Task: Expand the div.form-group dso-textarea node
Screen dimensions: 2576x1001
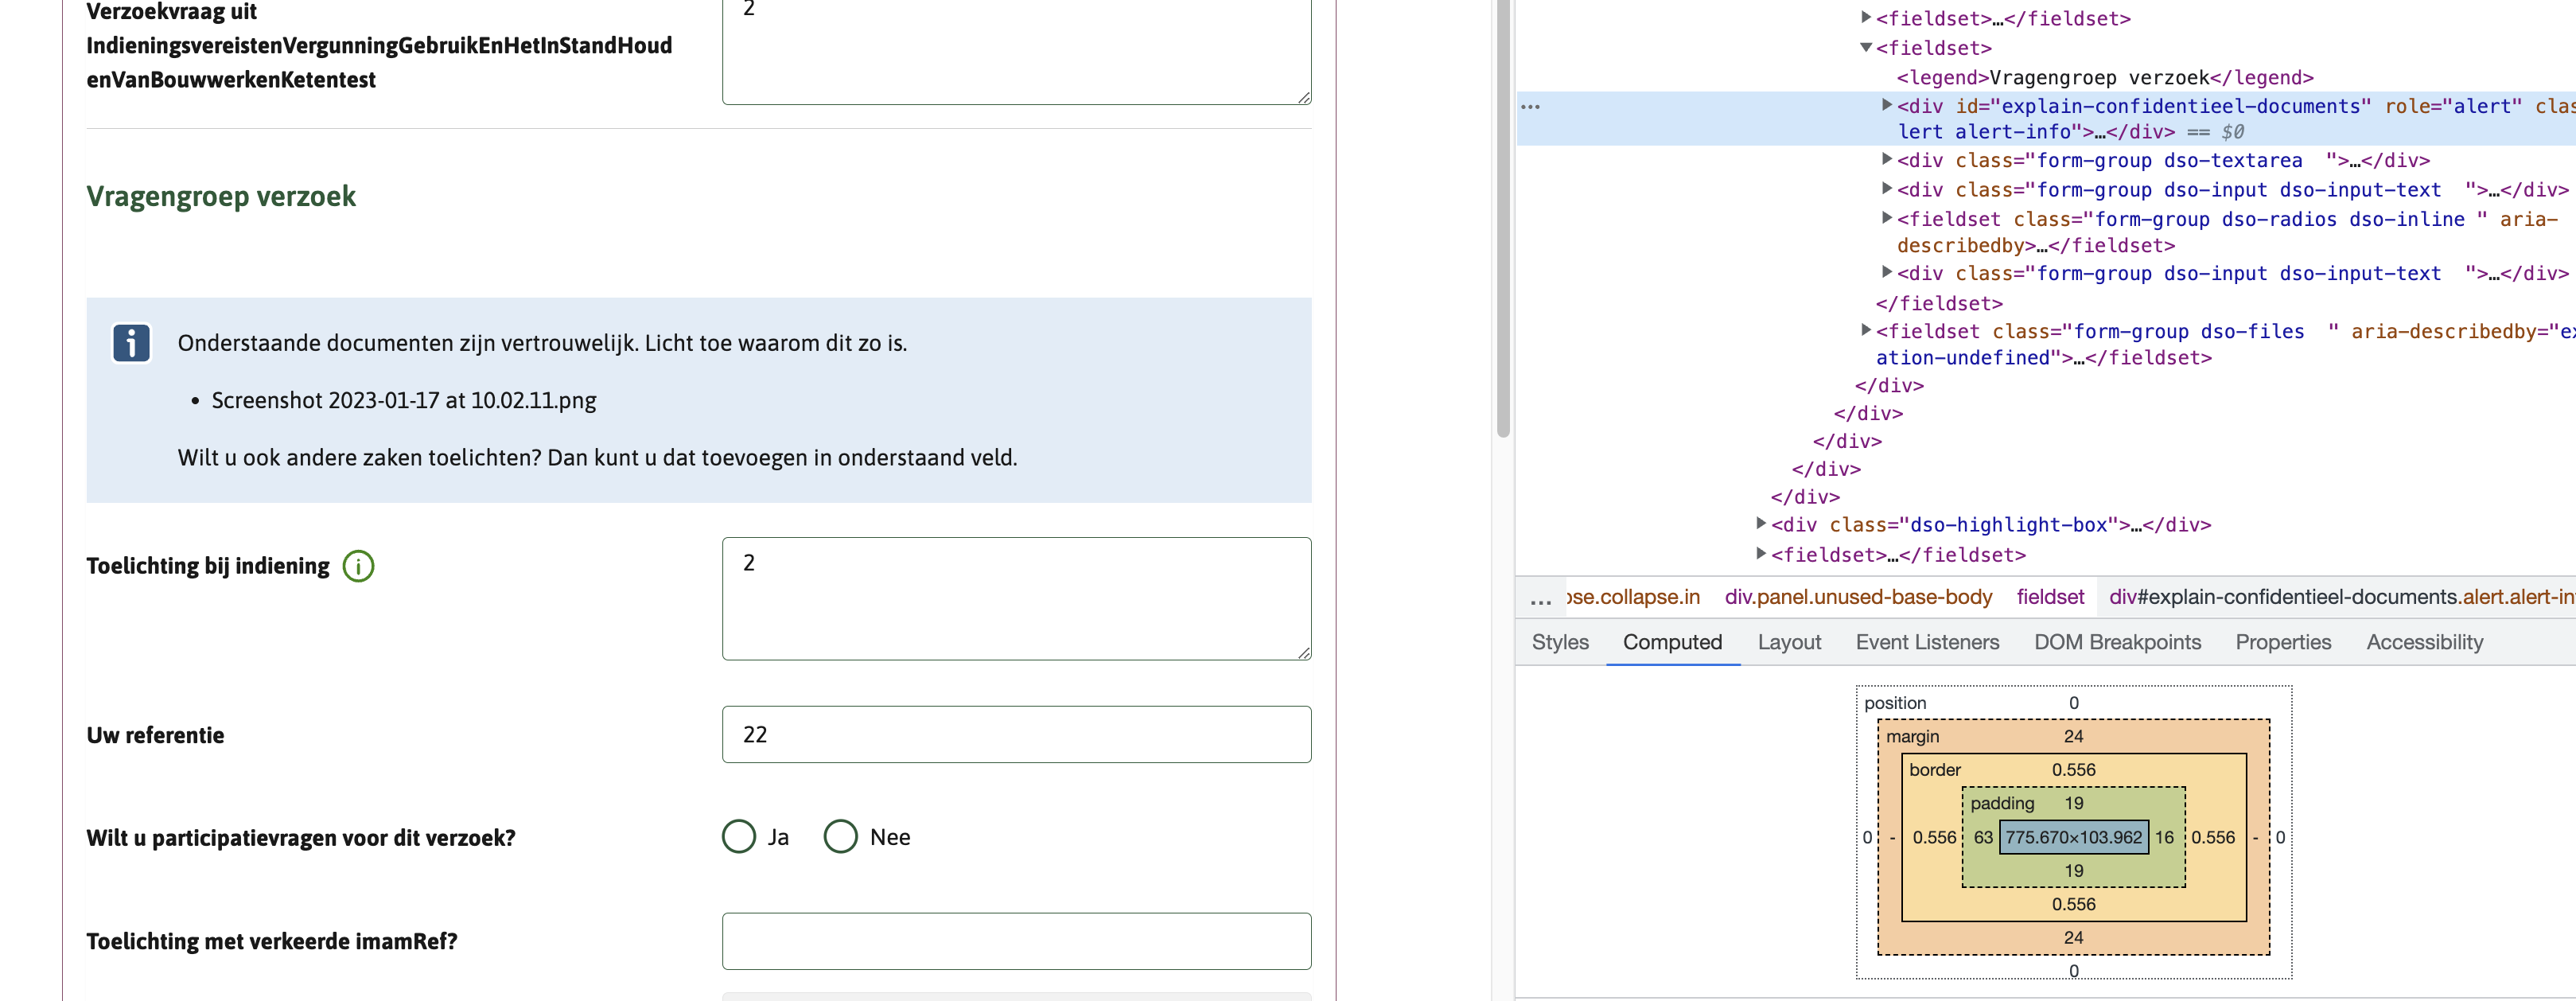Action: point(1888,160)
